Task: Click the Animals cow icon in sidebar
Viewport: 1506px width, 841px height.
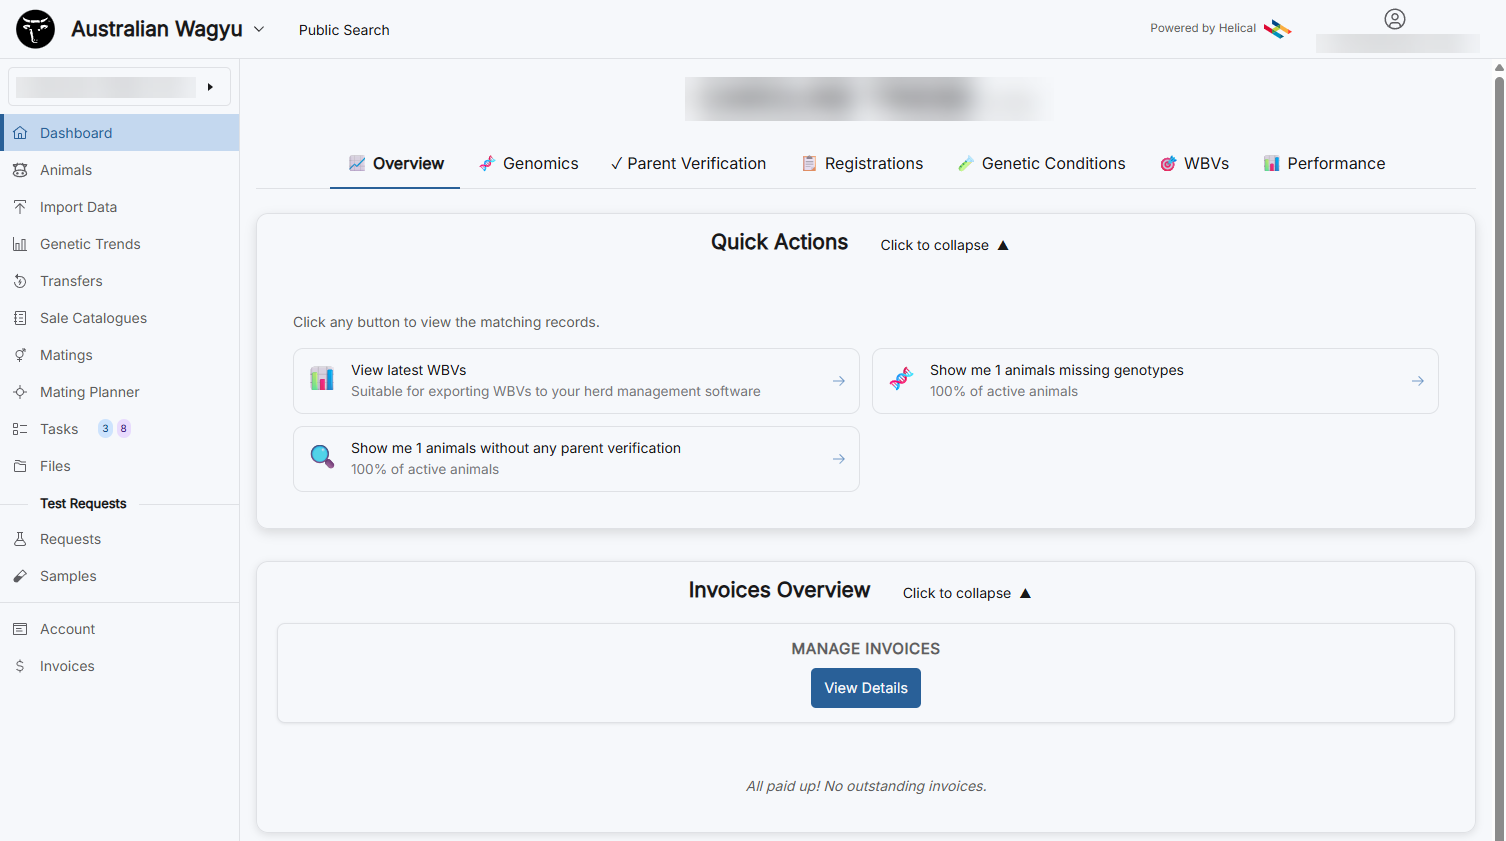Action: tap(20, 170)
